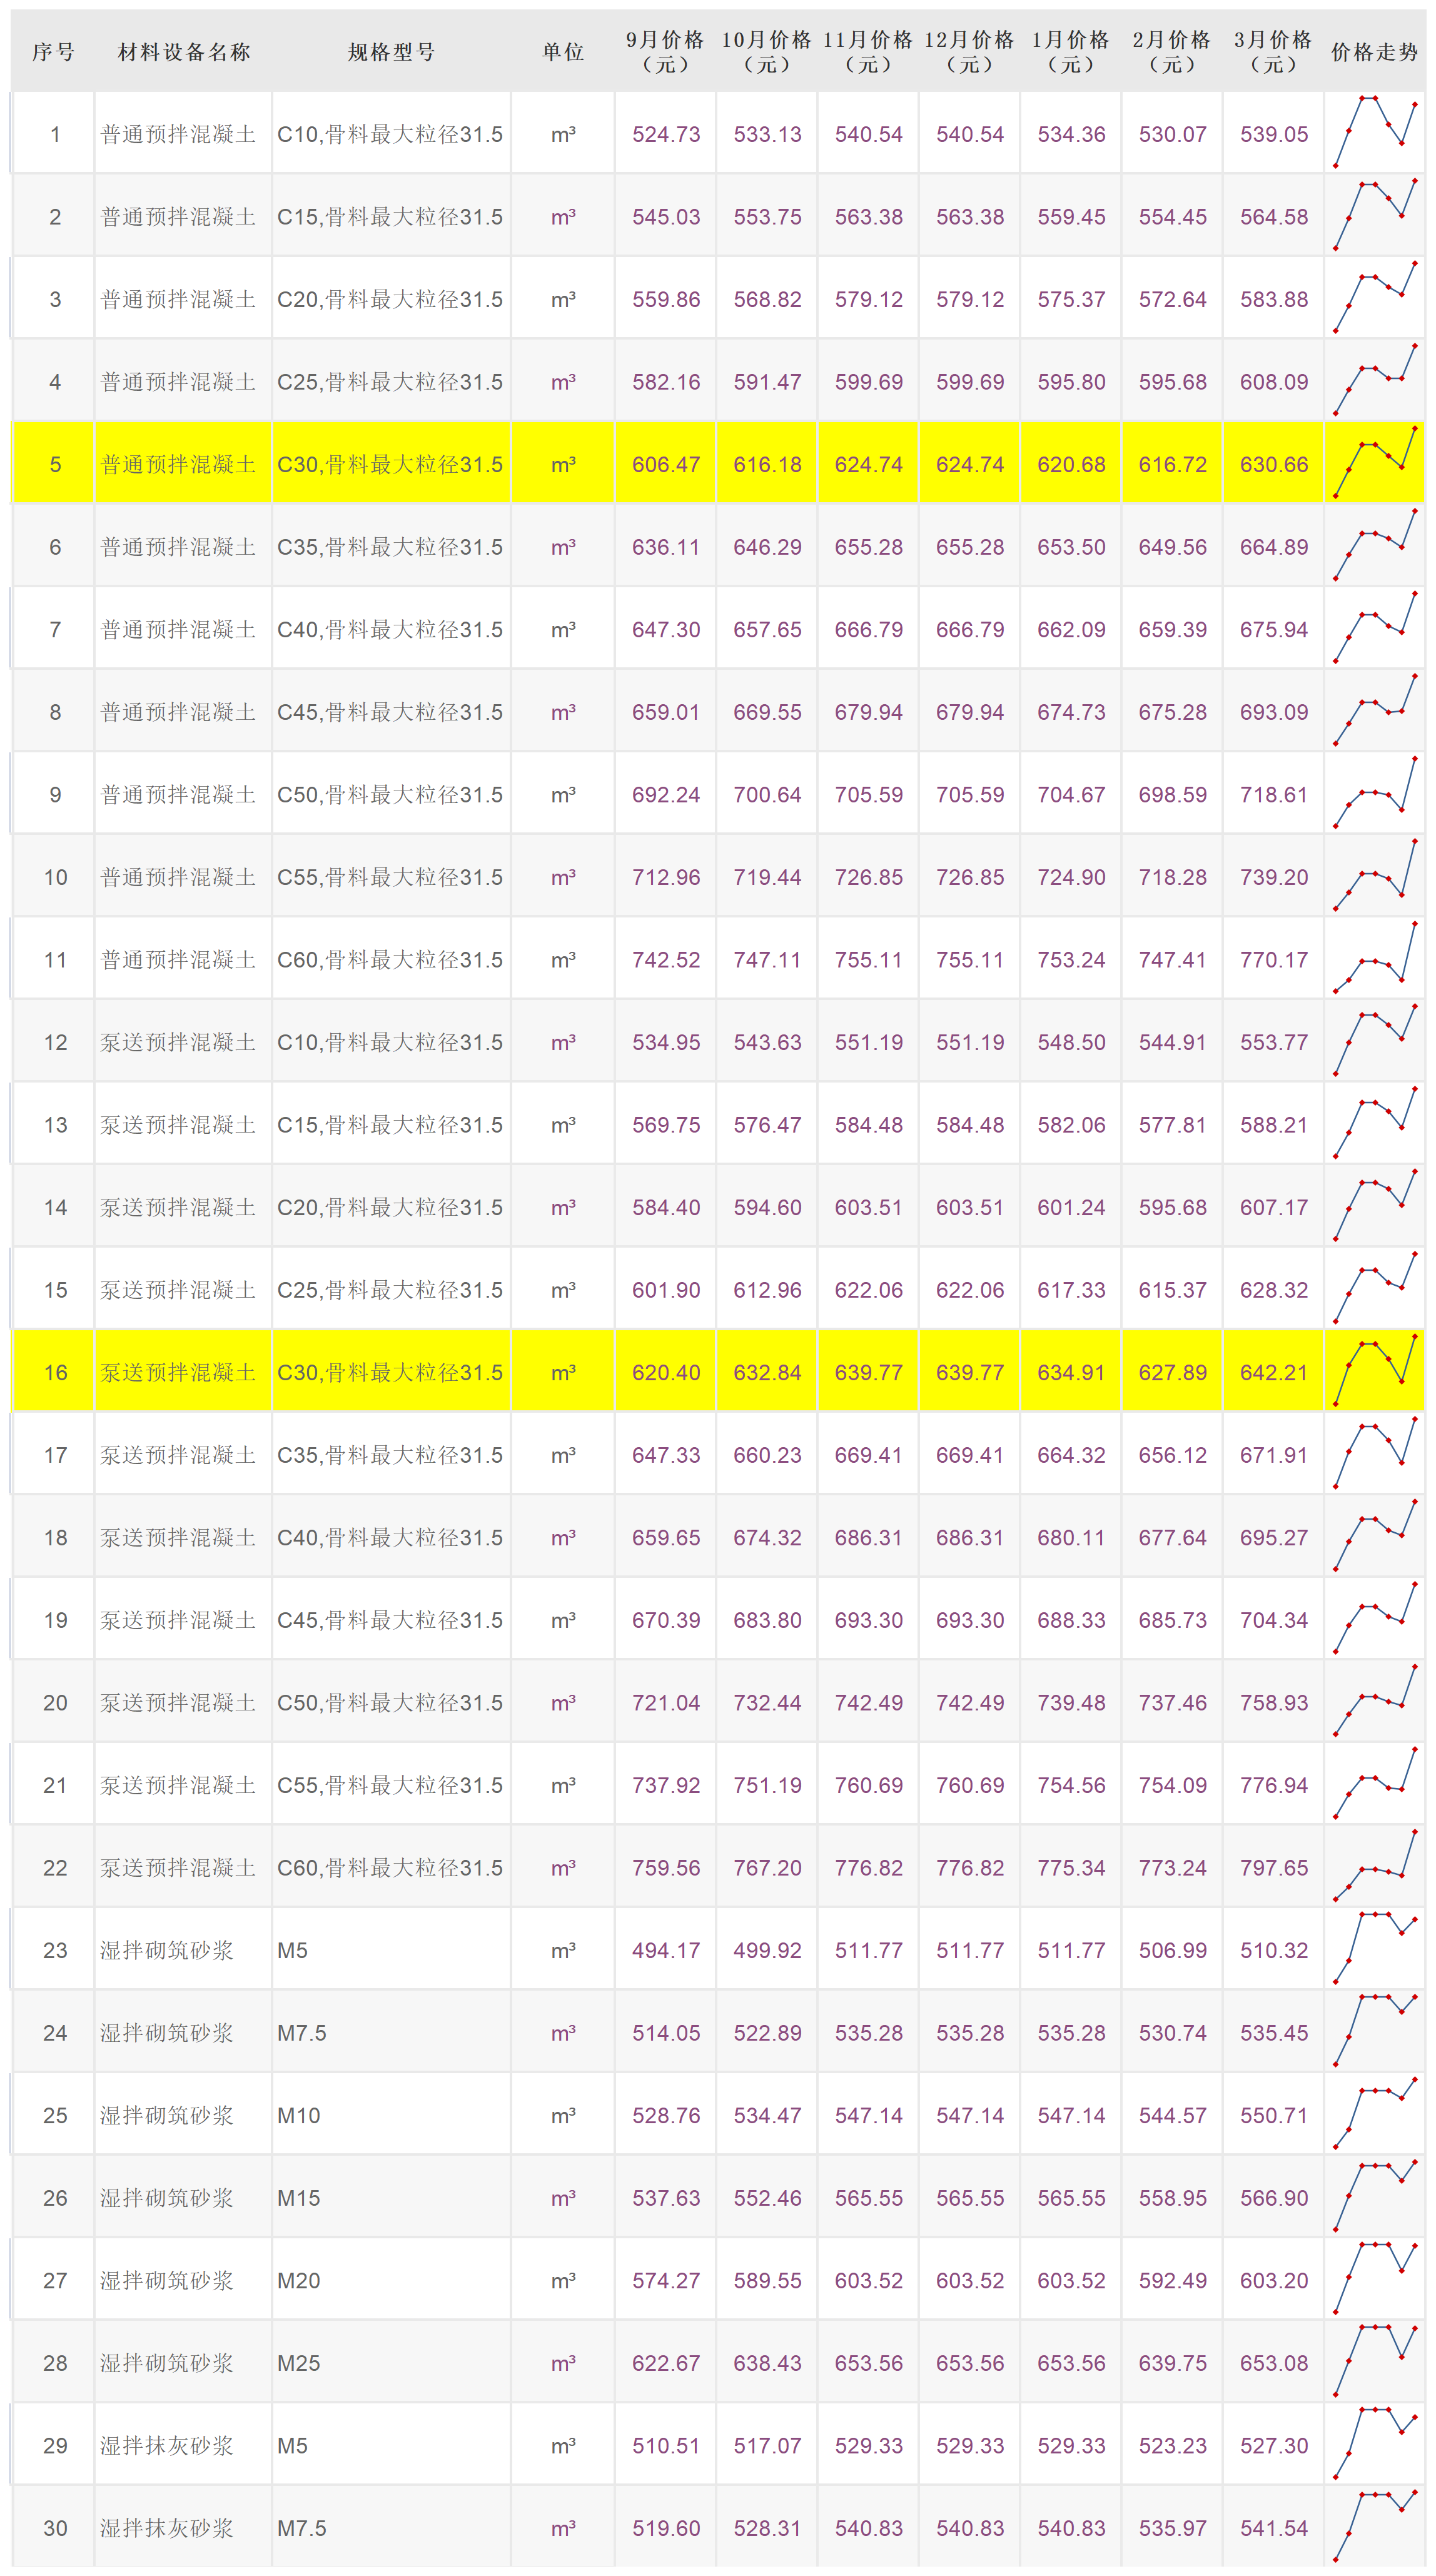This screenshot has width=1436, height=2576.
Task: Click the value 553.75 in row 2
Action: click(x=767, y=217)
